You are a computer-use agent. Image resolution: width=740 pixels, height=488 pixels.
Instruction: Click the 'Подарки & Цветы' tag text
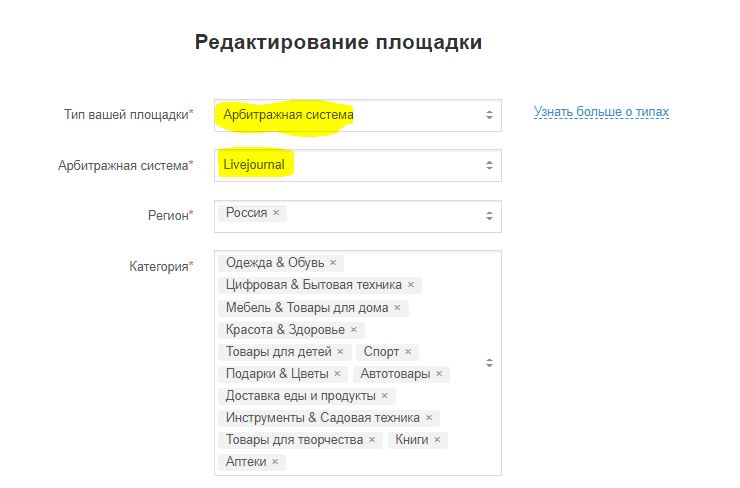[x=277, y=373]
